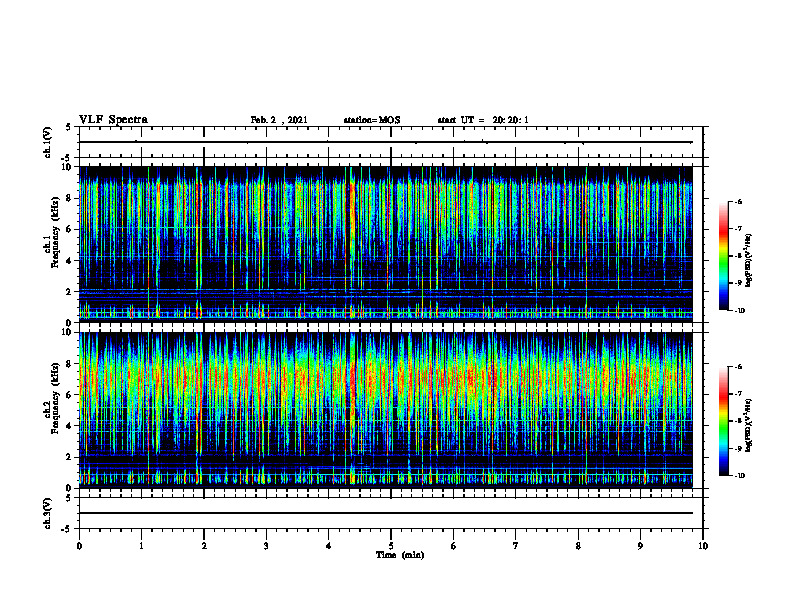Click the "3" tick on the time axis
The height and width of the screenshot is (612, 792).
(x=266, y=546)
